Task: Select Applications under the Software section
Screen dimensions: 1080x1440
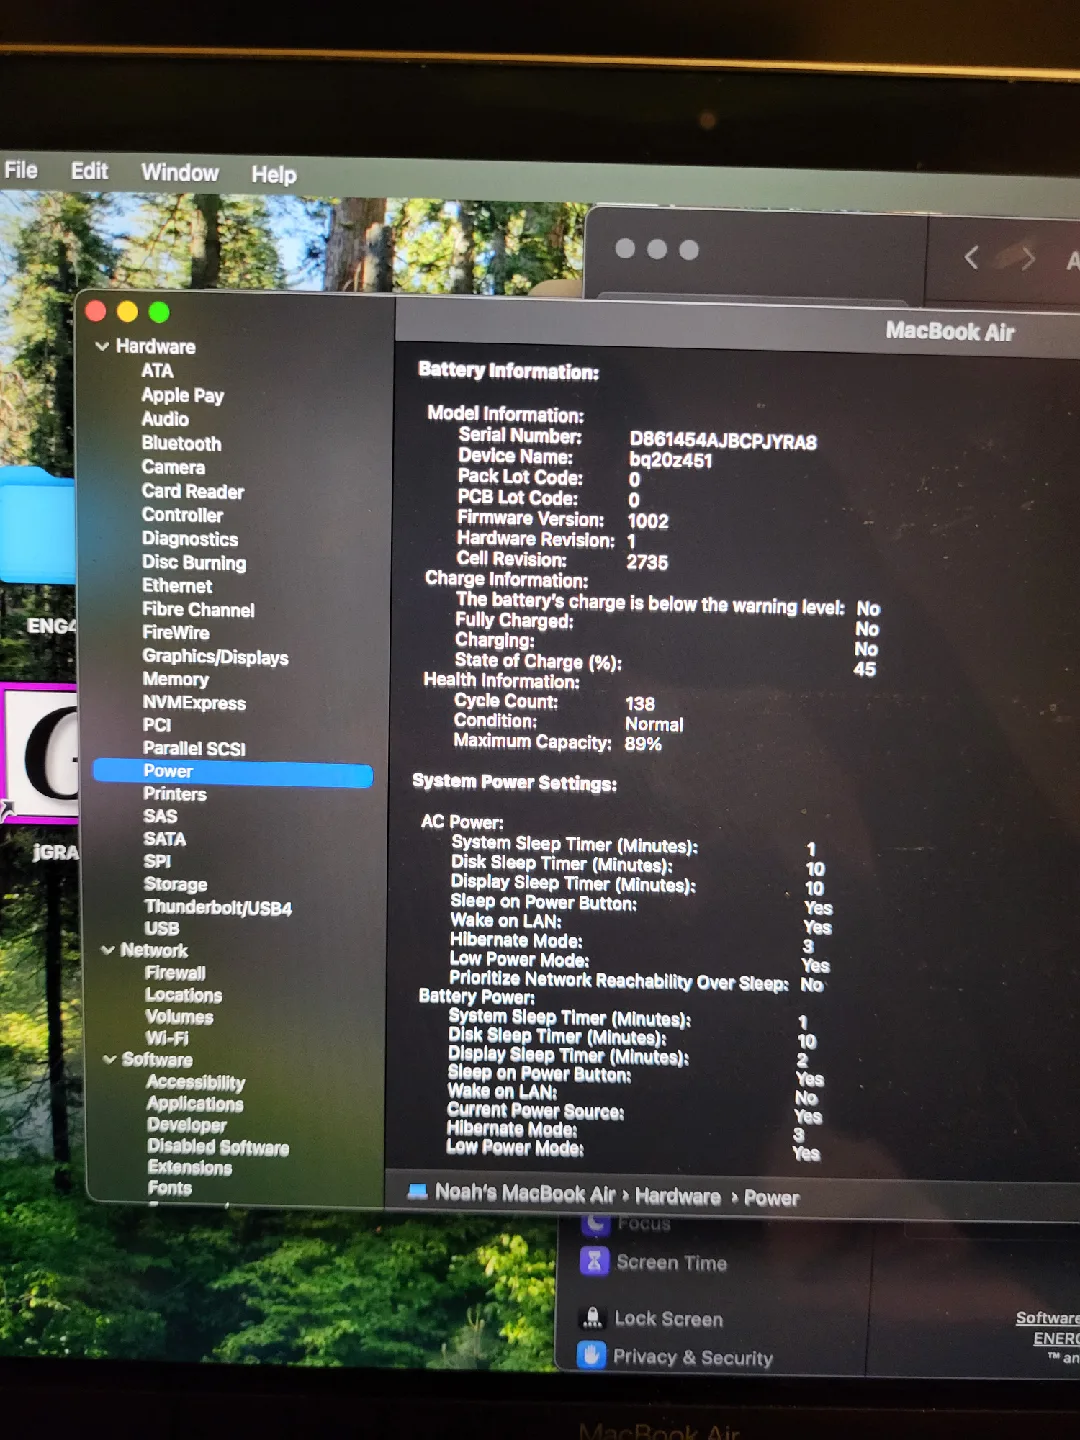Action: [x=194, y=1104]
